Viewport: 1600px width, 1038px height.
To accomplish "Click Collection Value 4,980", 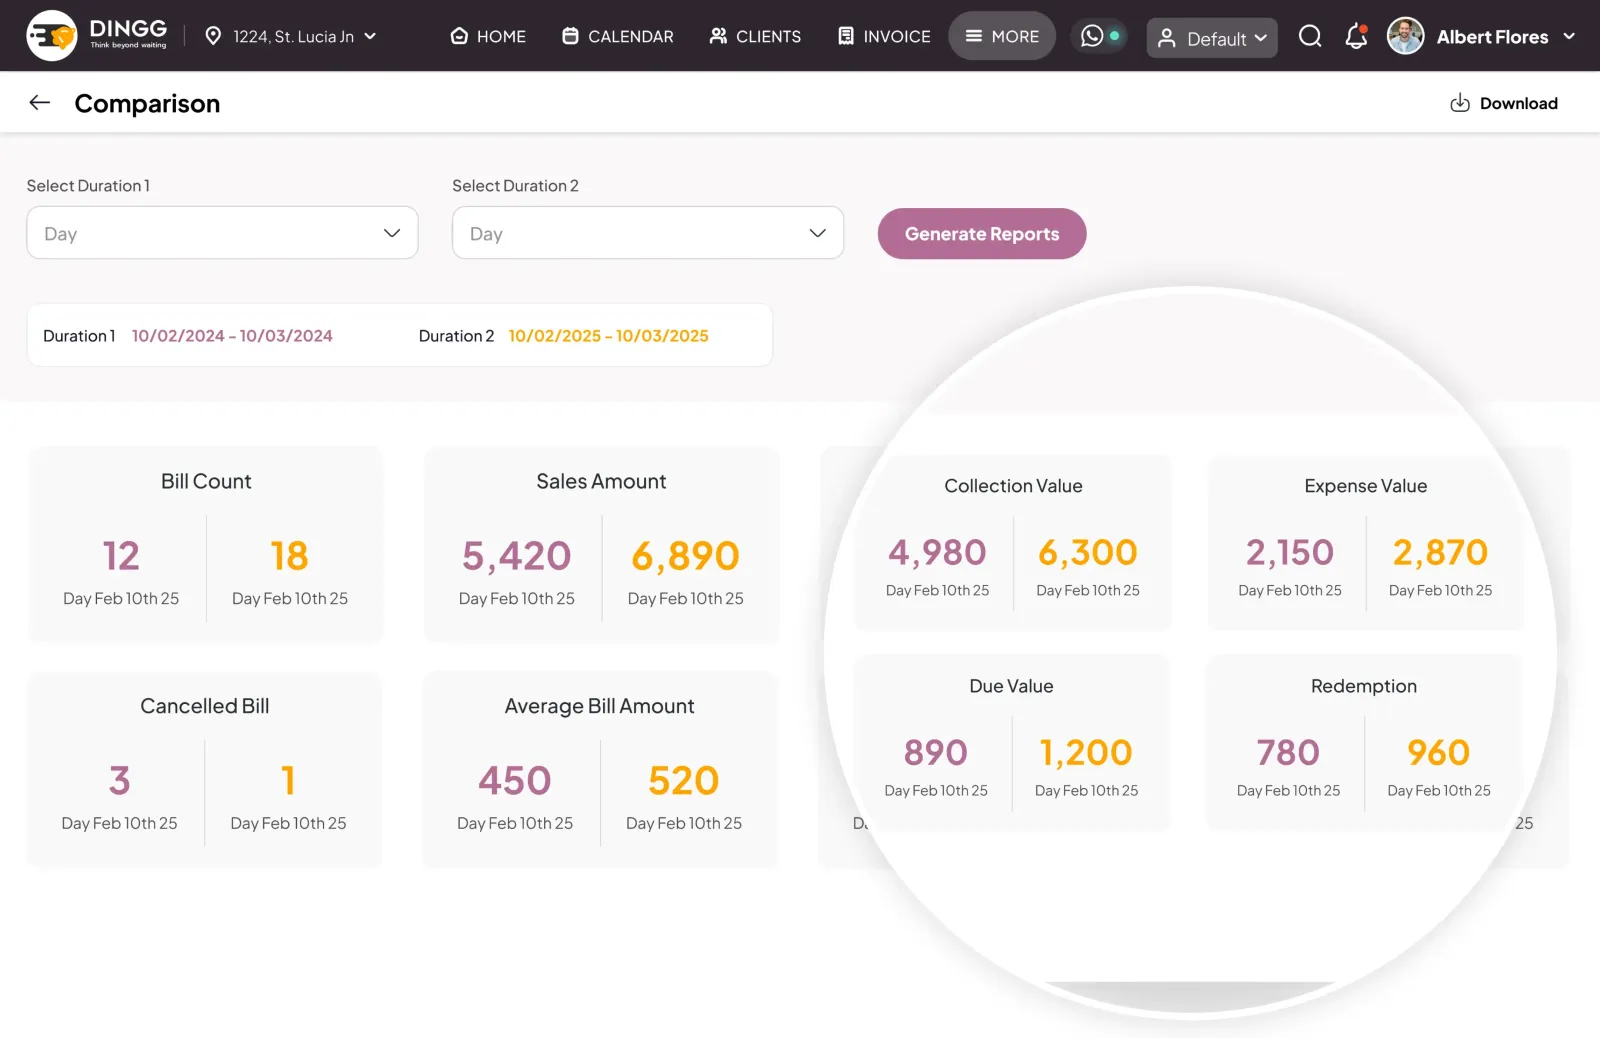I will tap(937, 552).
